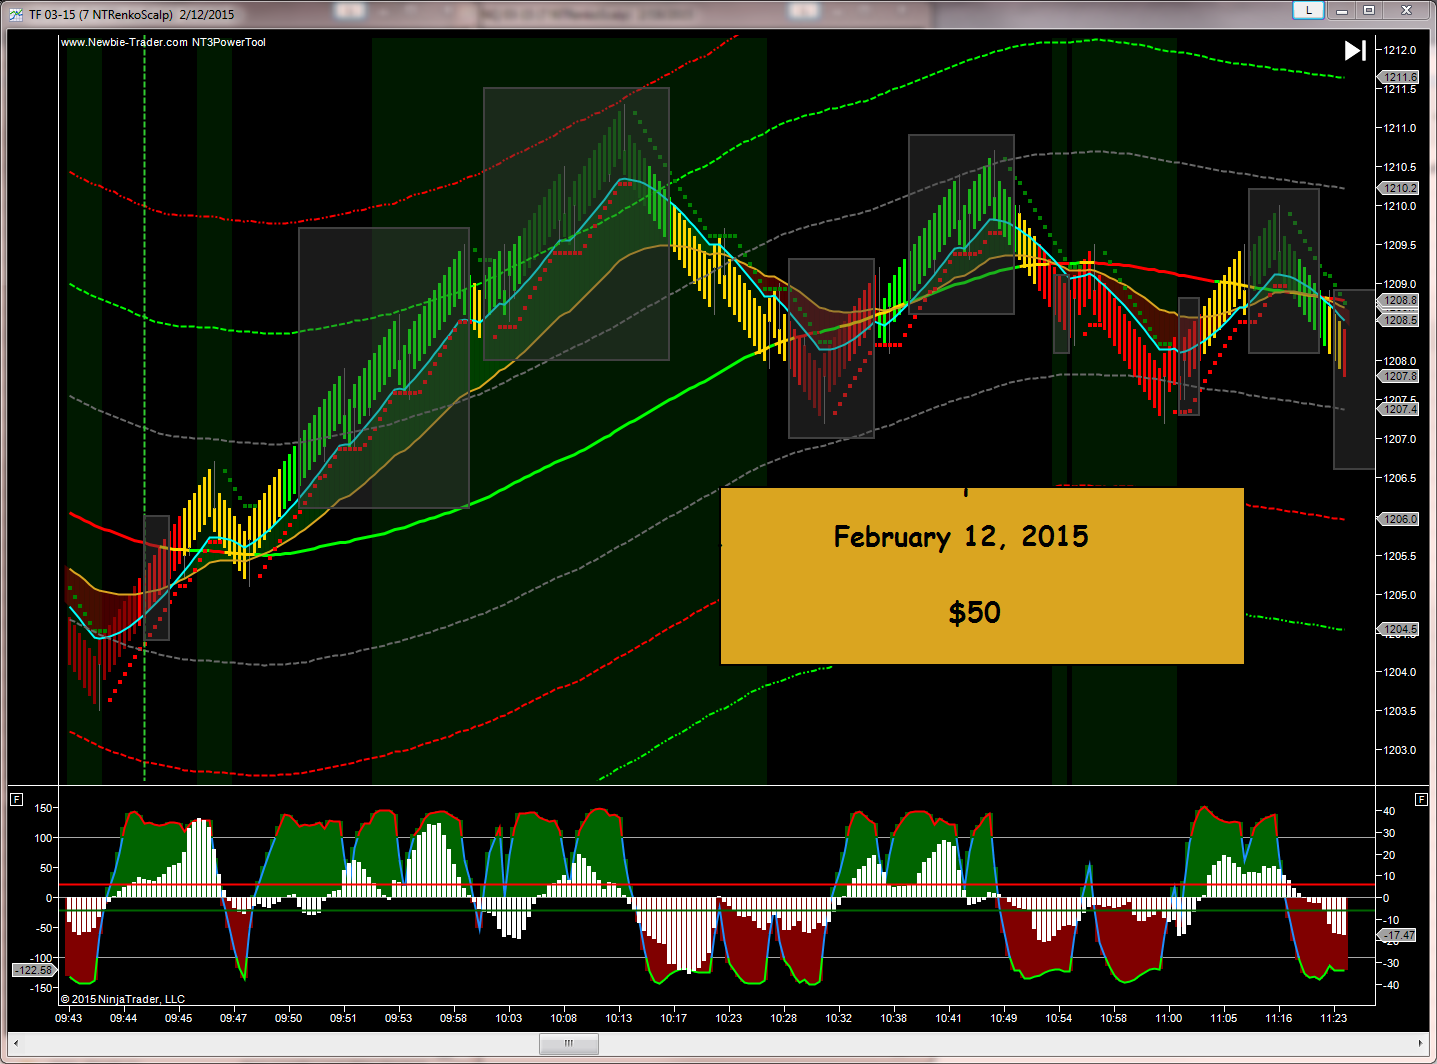Click the scrollbar left arrow
The image size is (1437, 1064).
click(x=17, y=1043)
